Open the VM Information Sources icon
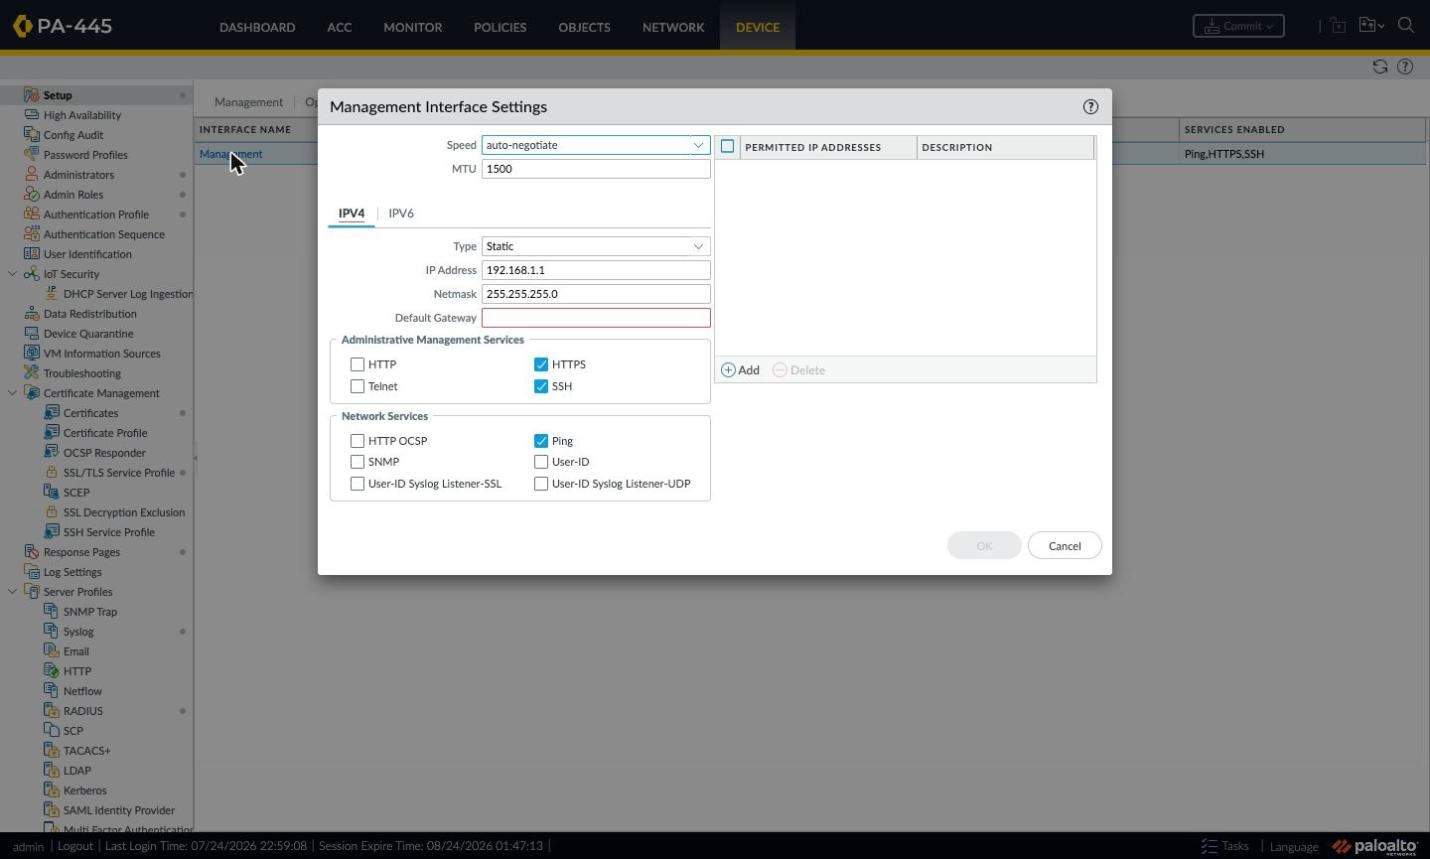Image resolution: width=1430 pixels, height=859 pixels. pos(31,353)
